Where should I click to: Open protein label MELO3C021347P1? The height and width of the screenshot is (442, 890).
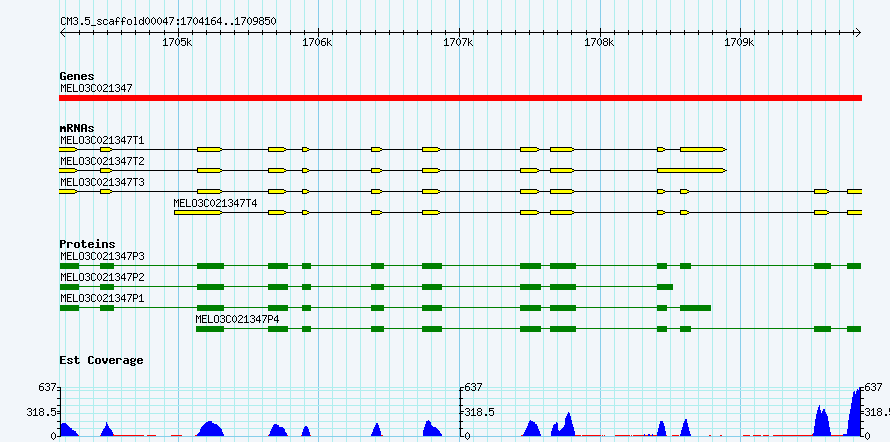(102, 298)
